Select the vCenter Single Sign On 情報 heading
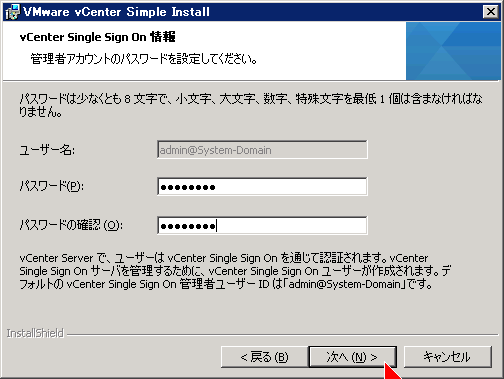 [97, 37]
